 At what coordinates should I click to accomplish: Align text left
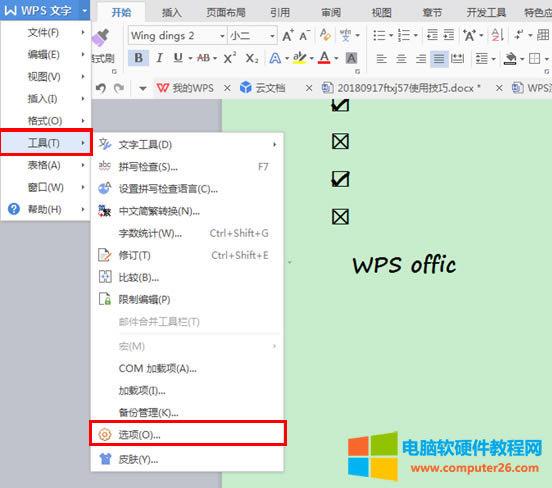coord(381,58)
